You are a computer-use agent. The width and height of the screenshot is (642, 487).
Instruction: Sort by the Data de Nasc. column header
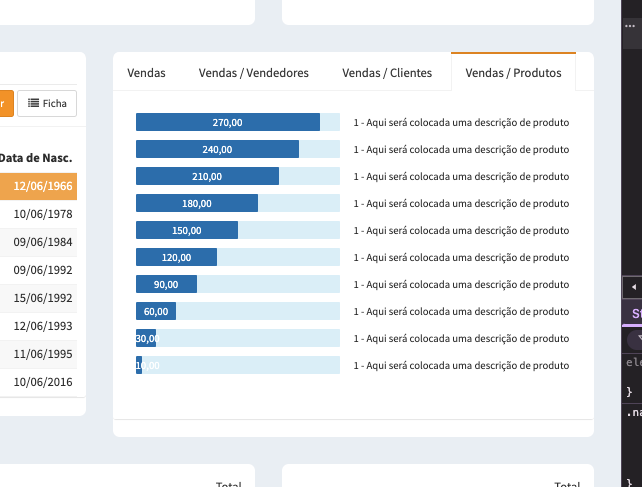(x=36, y=158)
